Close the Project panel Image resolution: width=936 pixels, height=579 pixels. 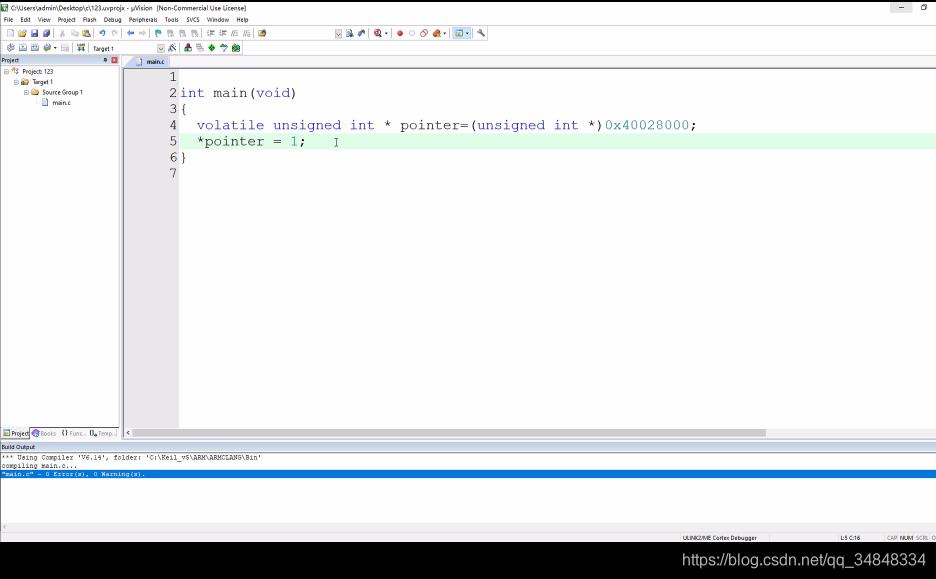click(114, 60)
